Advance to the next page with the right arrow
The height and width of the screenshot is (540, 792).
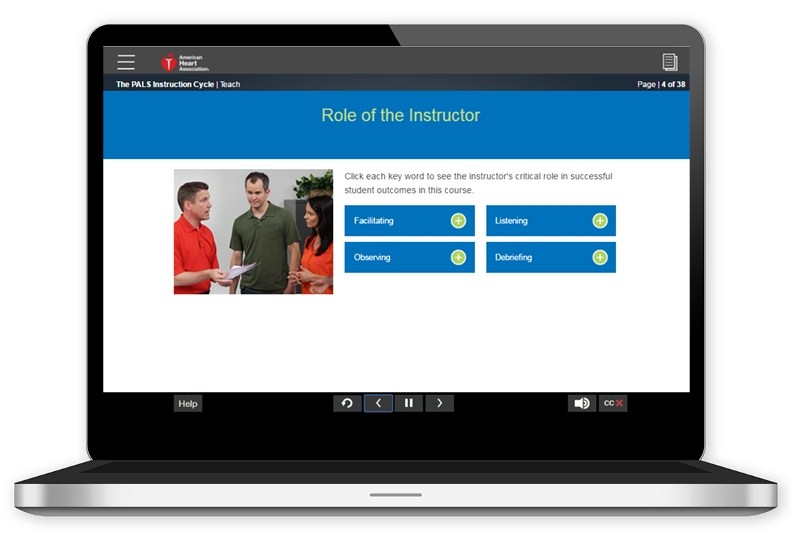click(440, 403)
